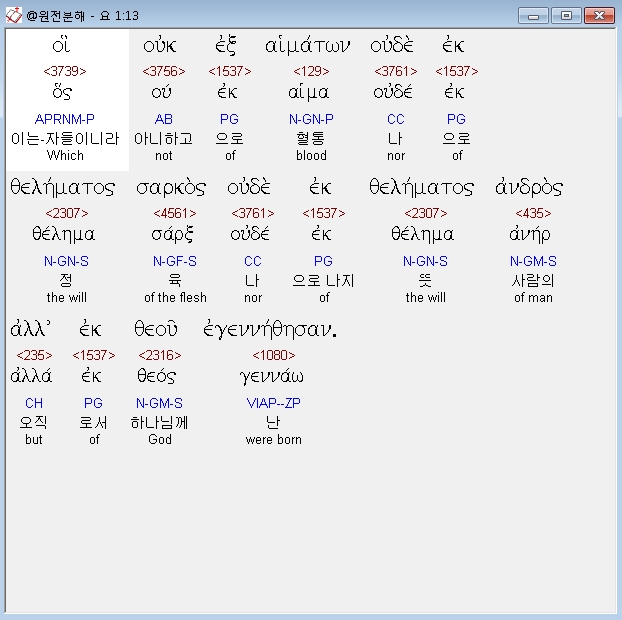Click the Korean gloss 사람의

click(533, 280)
